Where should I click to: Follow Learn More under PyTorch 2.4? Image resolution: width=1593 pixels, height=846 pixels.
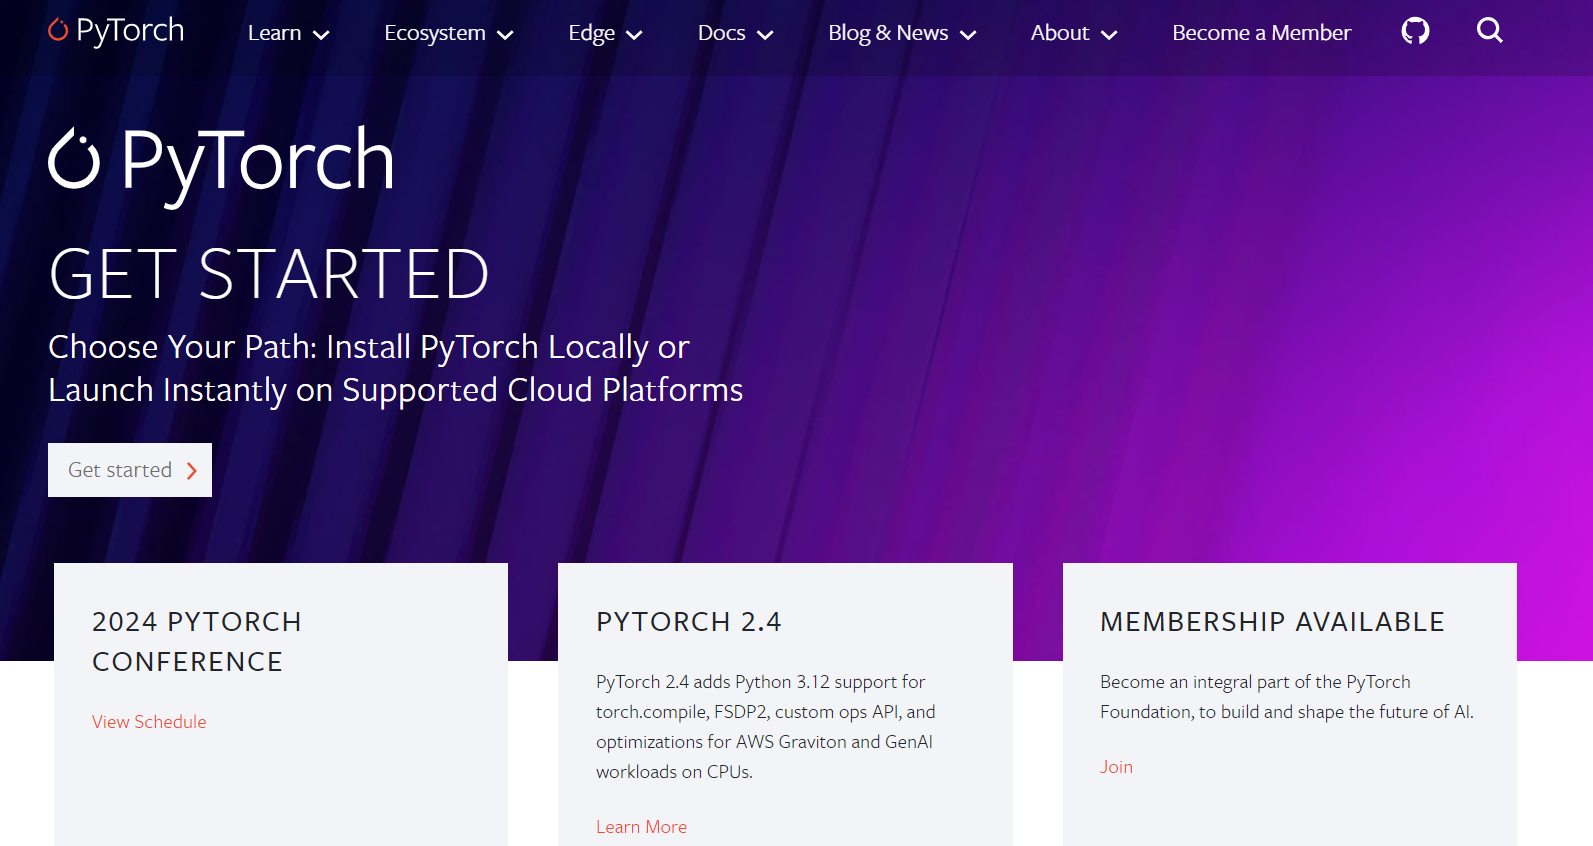pos(641,827)
